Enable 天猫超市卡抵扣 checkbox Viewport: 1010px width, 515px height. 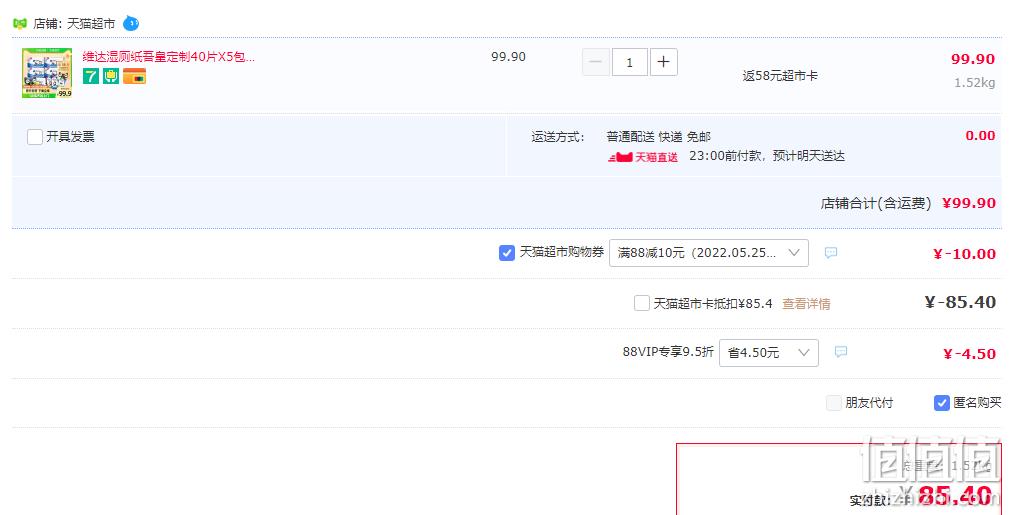(642, 303)
